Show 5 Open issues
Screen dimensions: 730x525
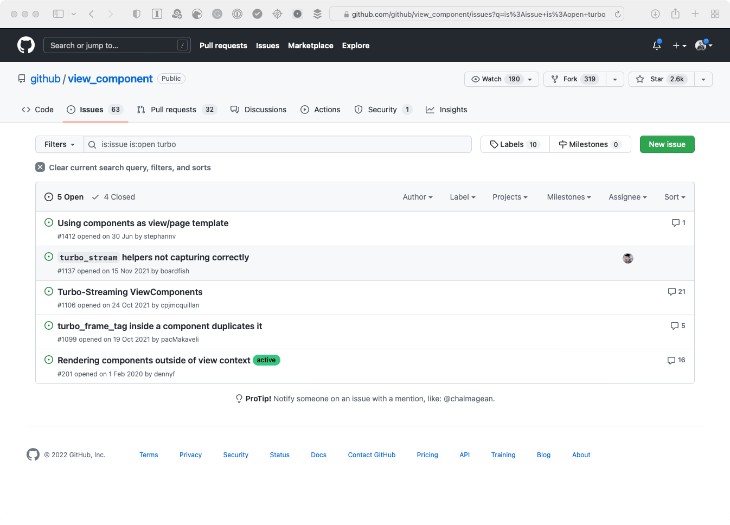click(64, 197)
